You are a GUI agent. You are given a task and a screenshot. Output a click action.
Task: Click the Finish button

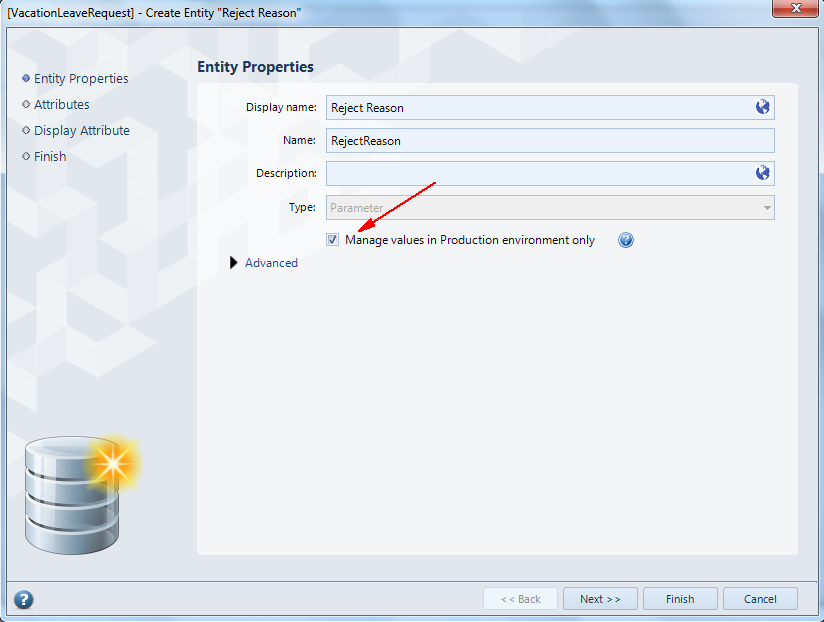pos(680,599)
